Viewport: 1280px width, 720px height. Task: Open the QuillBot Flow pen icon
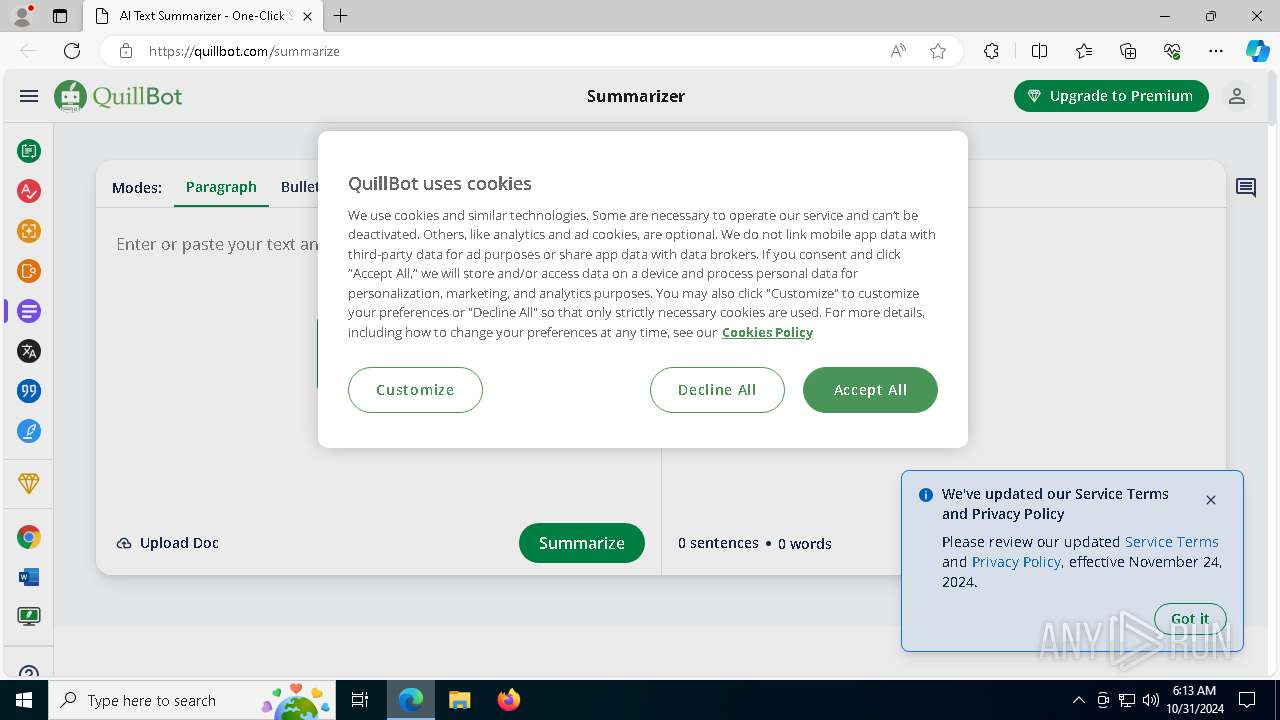(x=29, y=431)
